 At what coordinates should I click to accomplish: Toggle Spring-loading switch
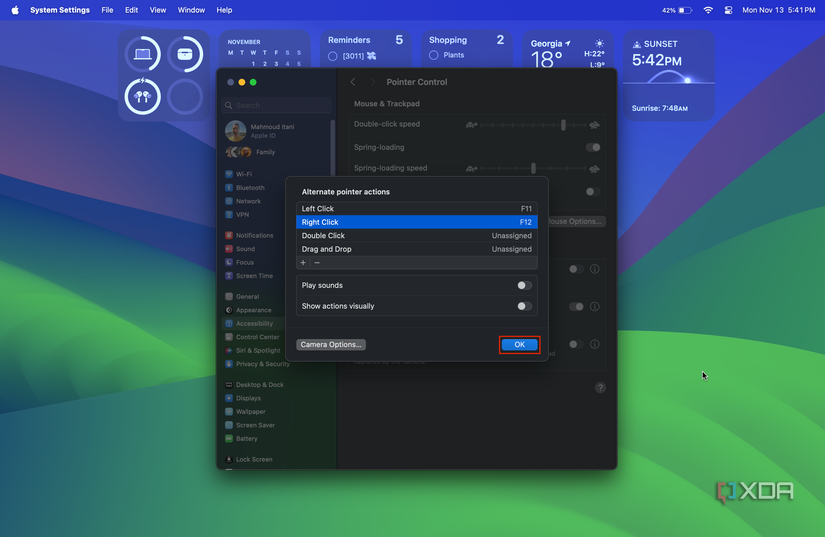point(593,147)
